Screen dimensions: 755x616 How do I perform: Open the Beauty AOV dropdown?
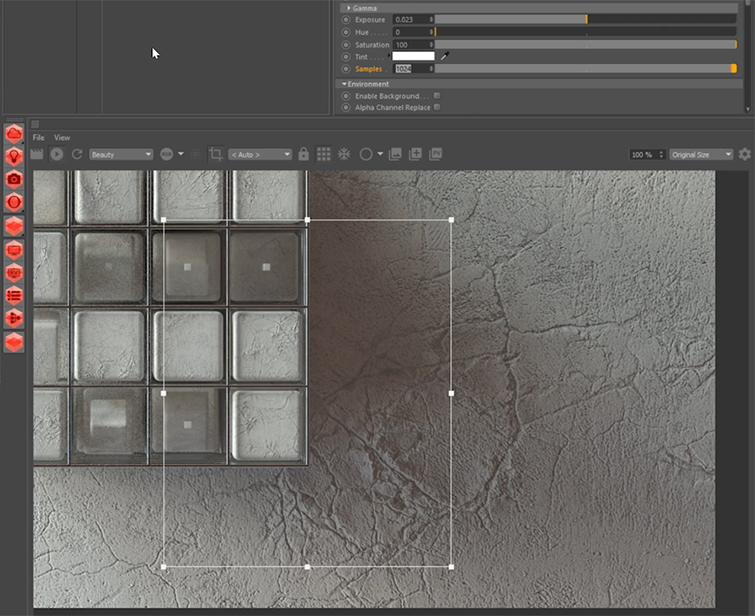121,154
